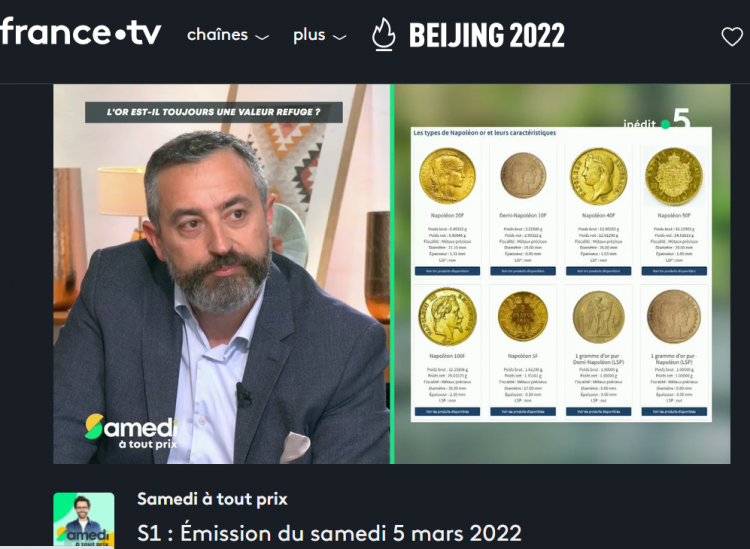Screen dimensions: 750x549
Task: Open the chaînes dropdown menu
Action: [x=228, y=35]
